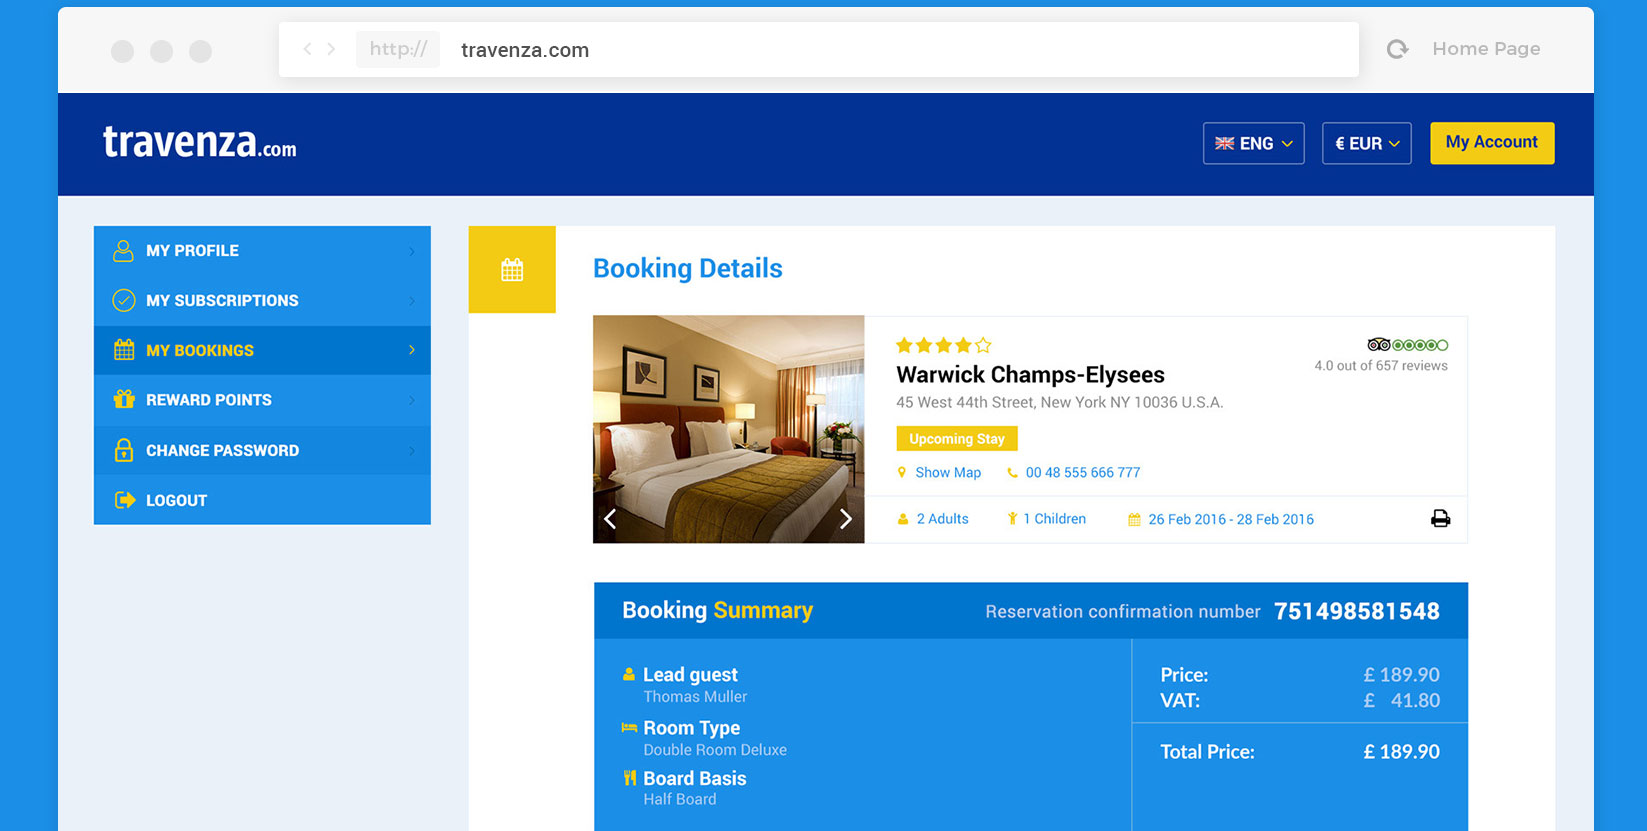Screen dimensions: 1647x831
Task: Click the Show Map link
Action: (948, 473)
